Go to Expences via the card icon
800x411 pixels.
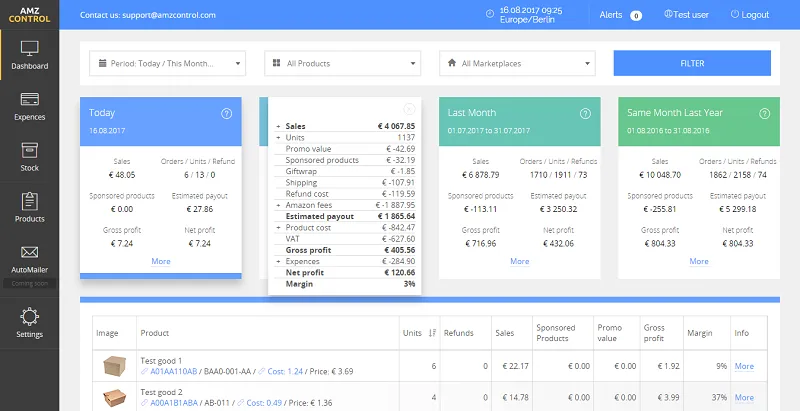click(x=29, y=100)
